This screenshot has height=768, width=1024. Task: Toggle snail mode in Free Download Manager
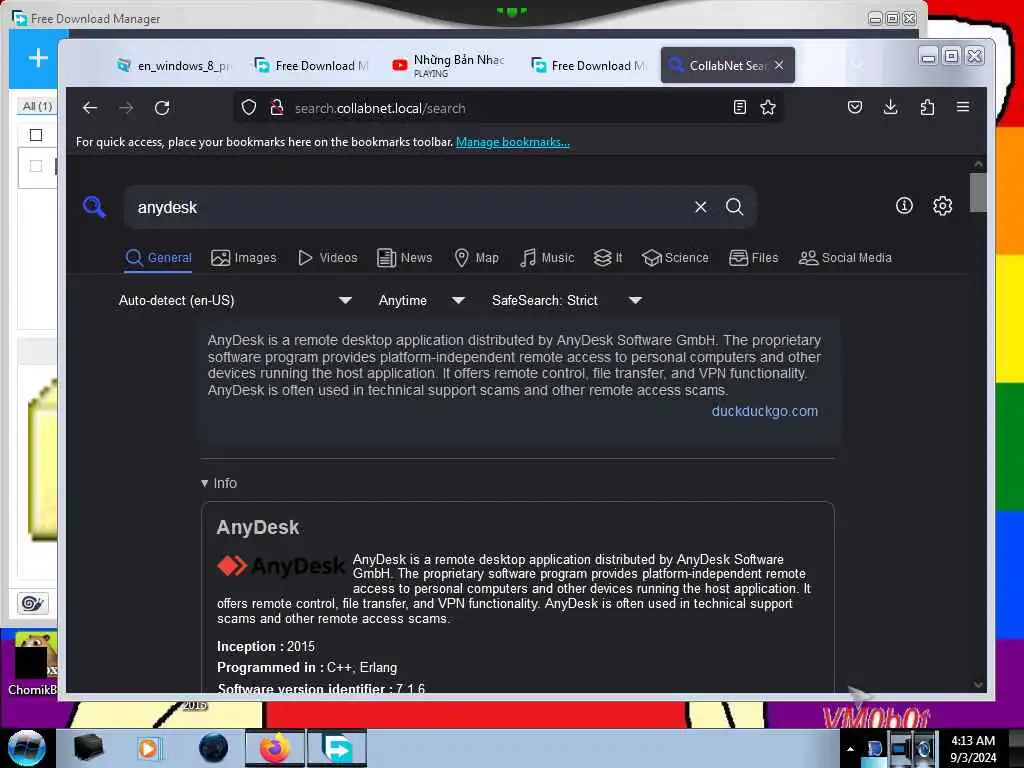pos(33,603)
